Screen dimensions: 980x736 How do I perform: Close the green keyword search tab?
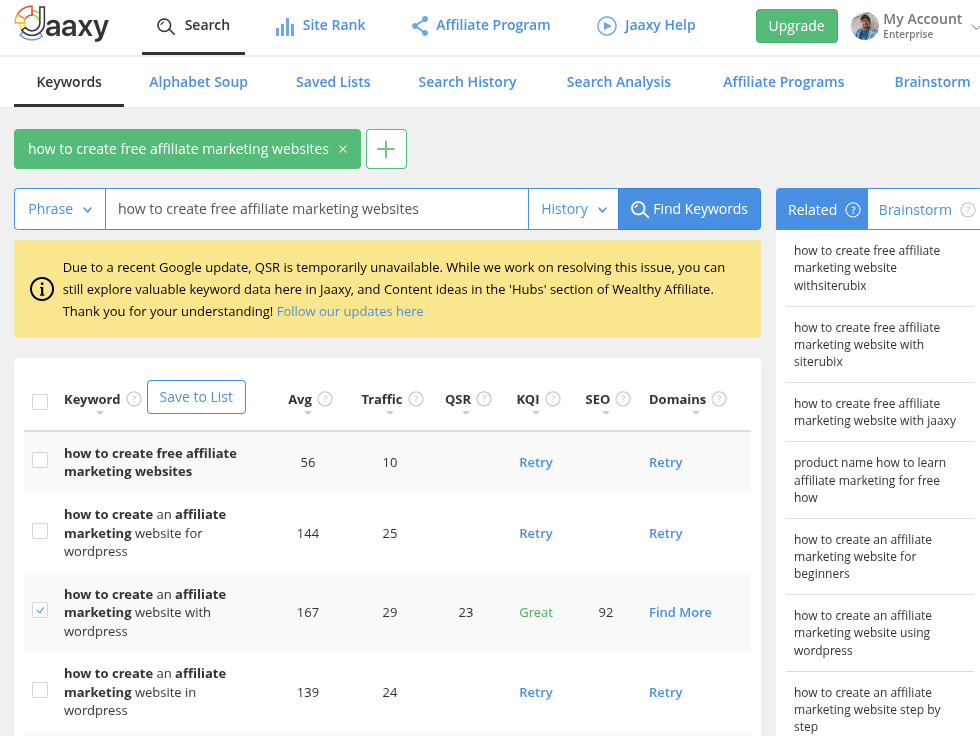[343, 149]
